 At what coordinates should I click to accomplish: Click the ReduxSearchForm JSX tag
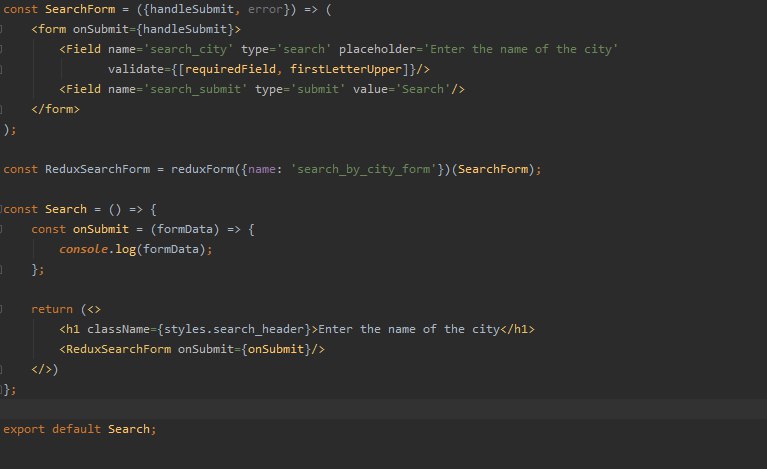point(119,349)
